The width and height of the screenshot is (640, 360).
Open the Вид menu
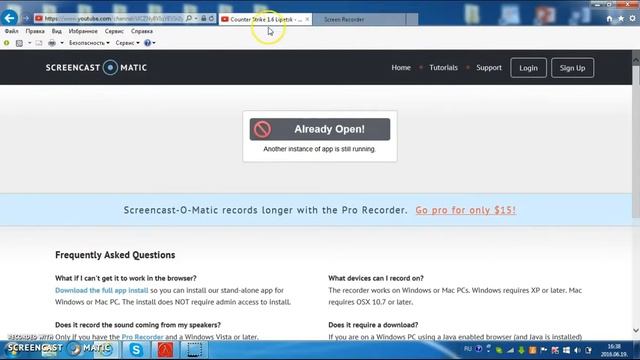click(x=57, y=31)
